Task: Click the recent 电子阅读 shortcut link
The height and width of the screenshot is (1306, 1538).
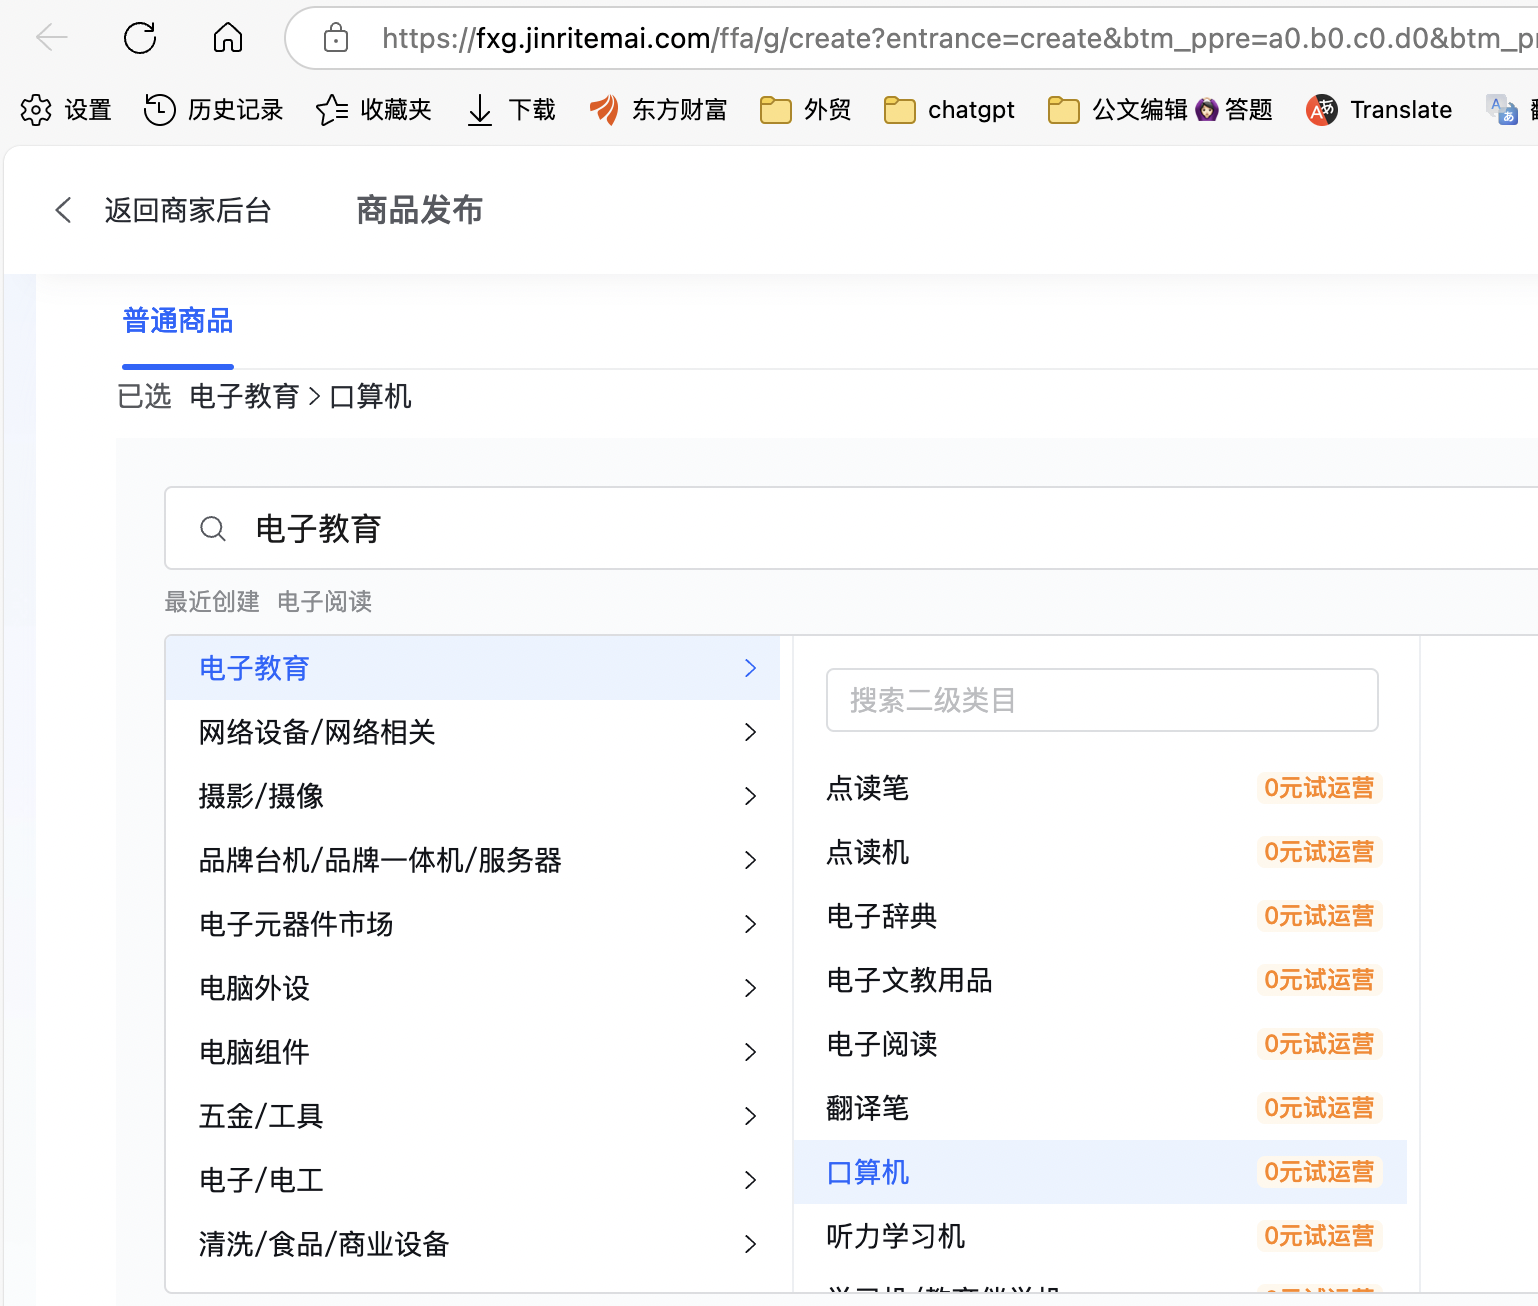Action: pyautogui.click(x=324, y=601)
